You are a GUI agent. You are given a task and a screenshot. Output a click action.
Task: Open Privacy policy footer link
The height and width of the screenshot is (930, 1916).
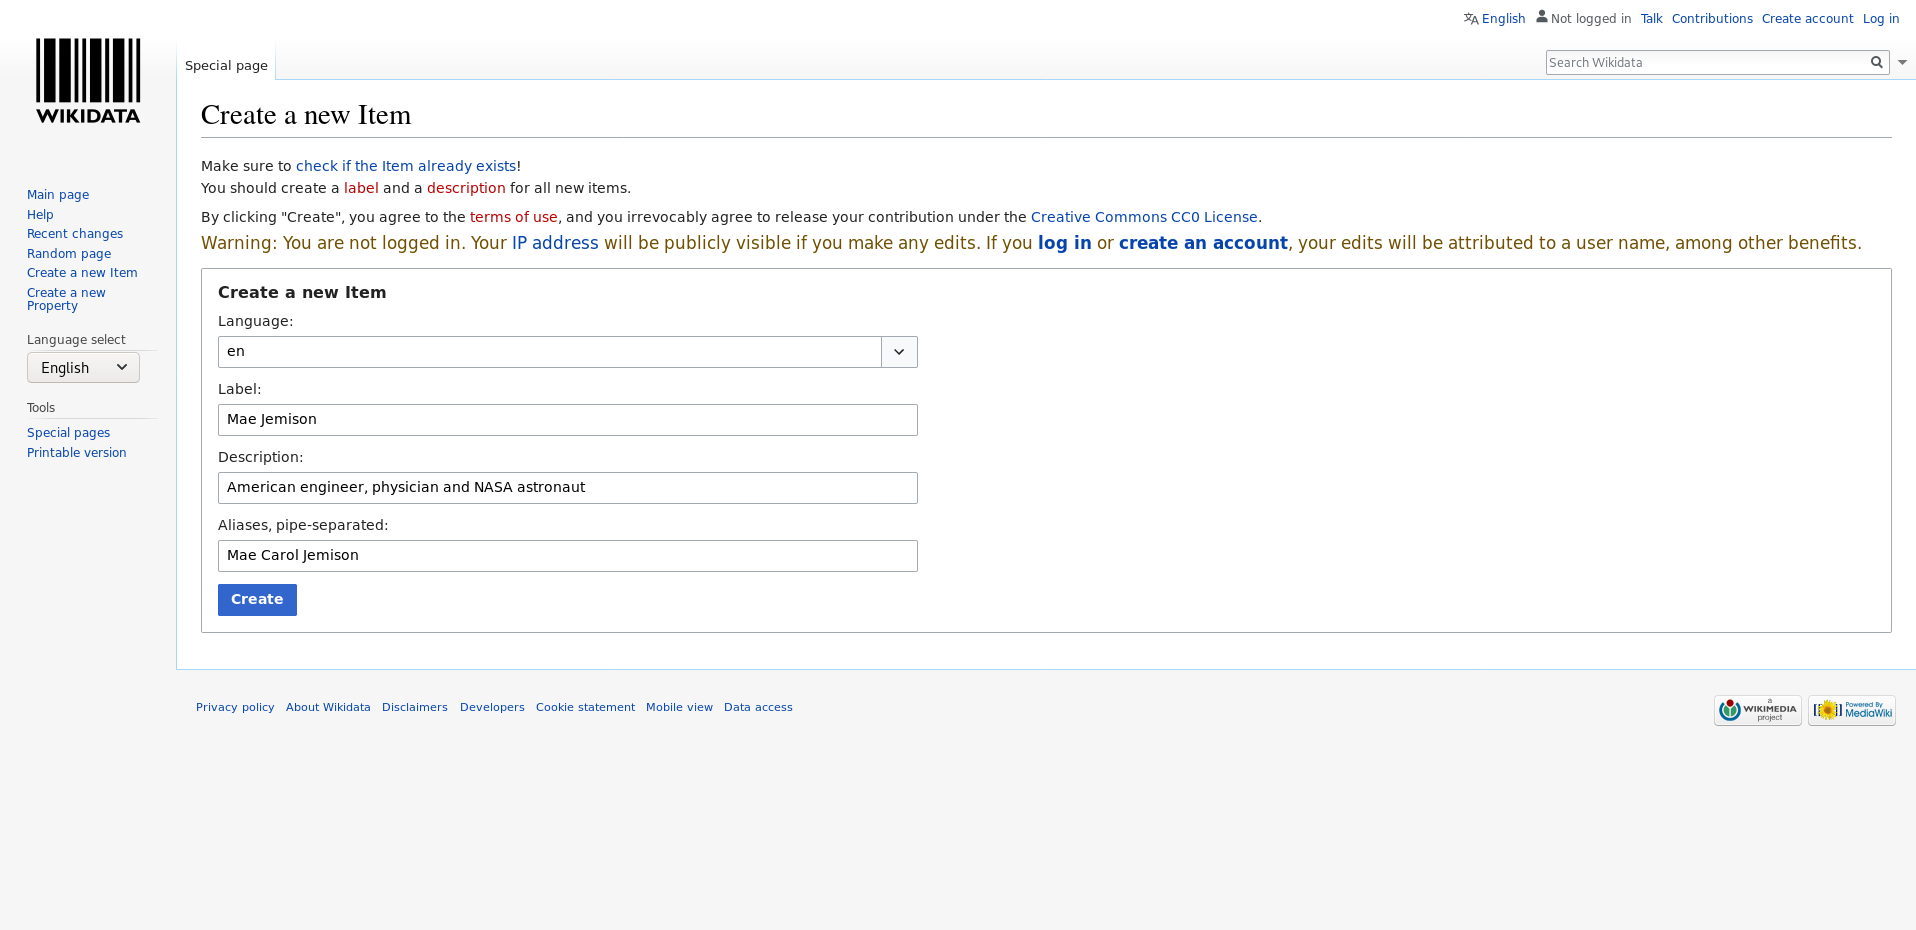[x=235, y=707]
